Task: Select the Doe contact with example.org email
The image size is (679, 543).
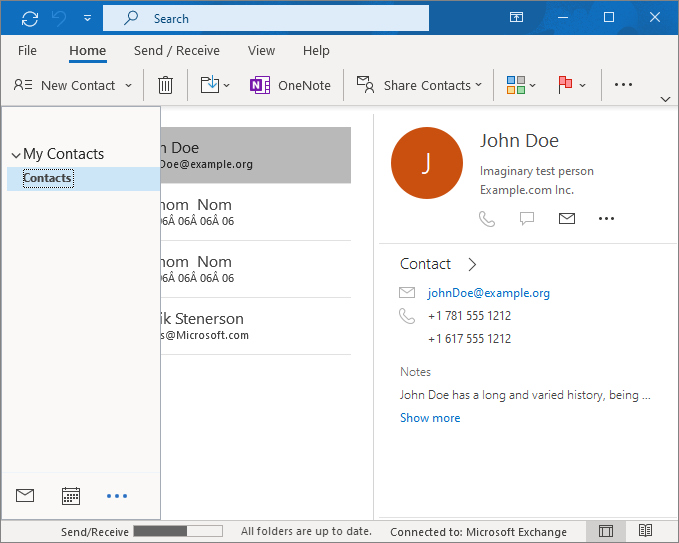Action: 255,155
